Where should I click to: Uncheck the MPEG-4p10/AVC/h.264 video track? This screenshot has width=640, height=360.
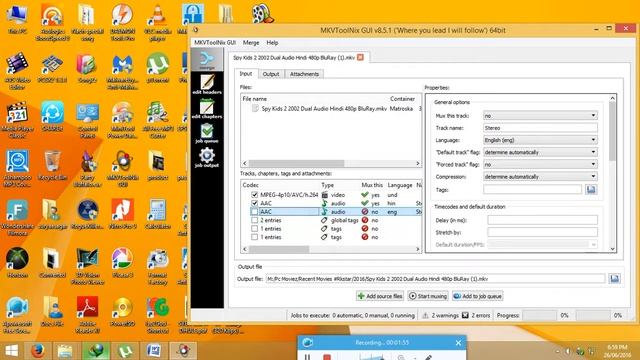255,195
